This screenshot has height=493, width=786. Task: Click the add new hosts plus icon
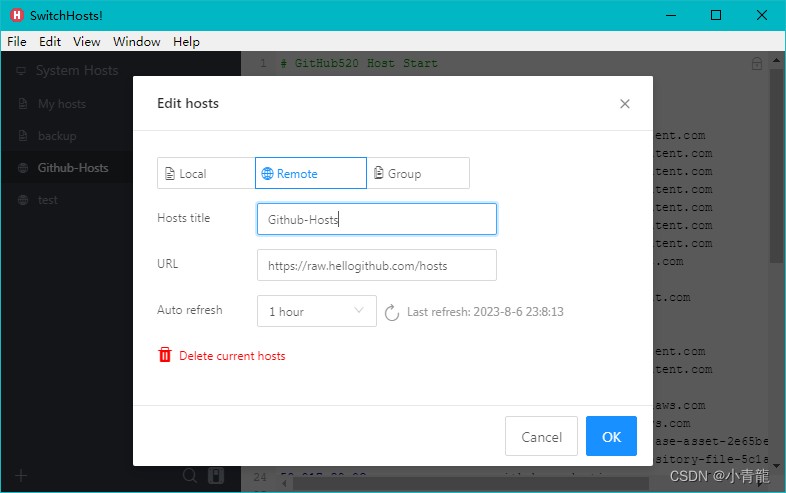click(21, 476)
